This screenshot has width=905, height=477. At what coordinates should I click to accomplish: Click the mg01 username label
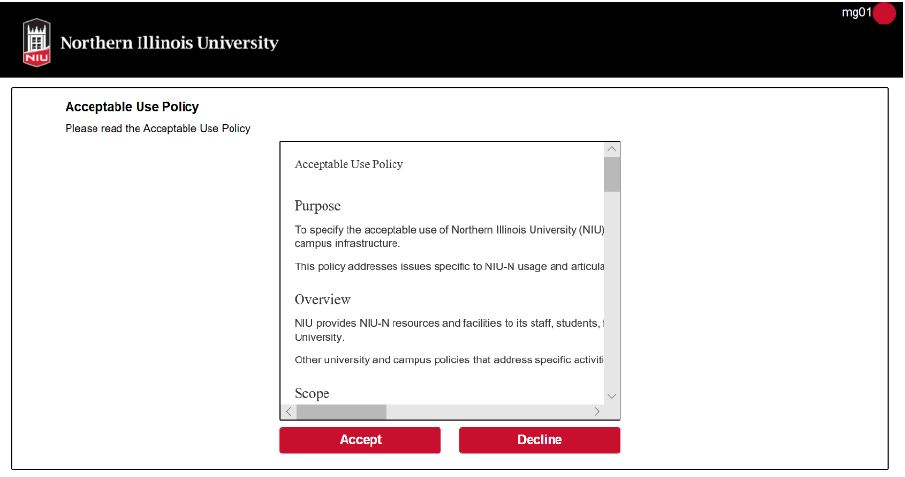pyautogui.click(x=857, y=13)
